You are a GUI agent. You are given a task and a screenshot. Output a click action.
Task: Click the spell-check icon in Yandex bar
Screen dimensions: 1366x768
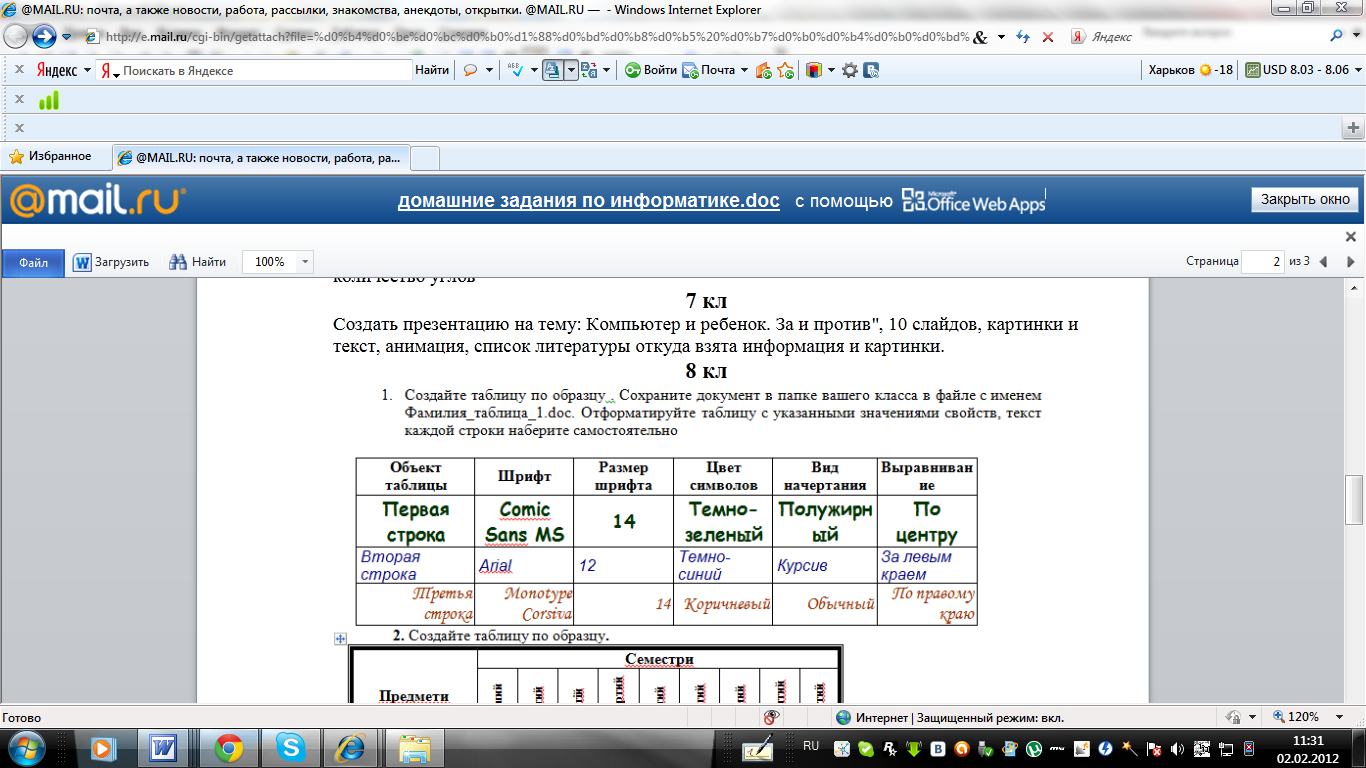pyautogui.click(x=516, y=70)
